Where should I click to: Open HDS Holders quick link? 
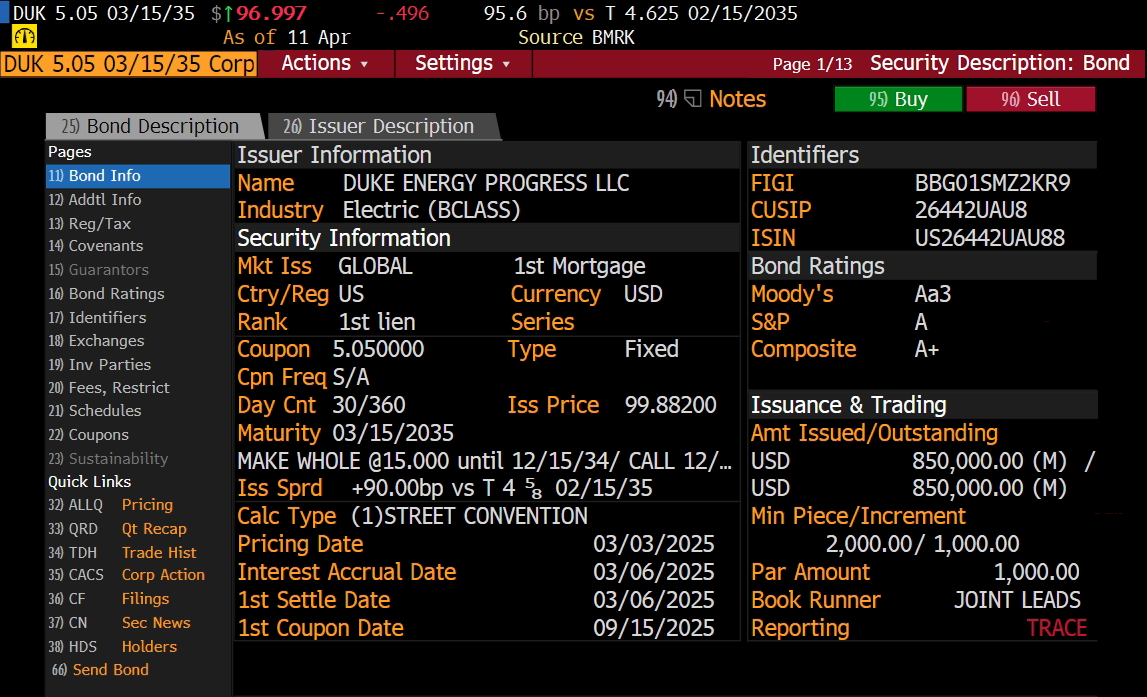point(113,647)
